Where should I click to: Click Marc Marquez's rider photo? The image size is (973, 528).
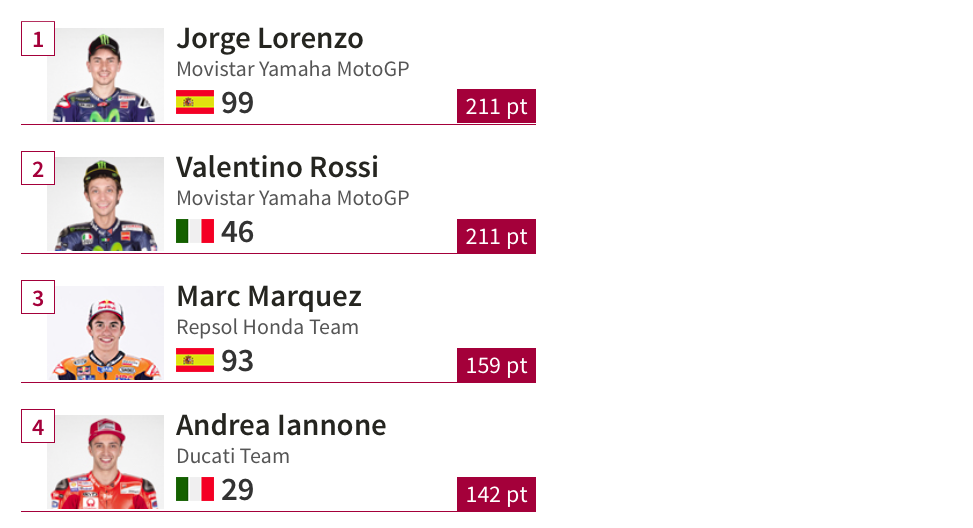tap(105, 333)
